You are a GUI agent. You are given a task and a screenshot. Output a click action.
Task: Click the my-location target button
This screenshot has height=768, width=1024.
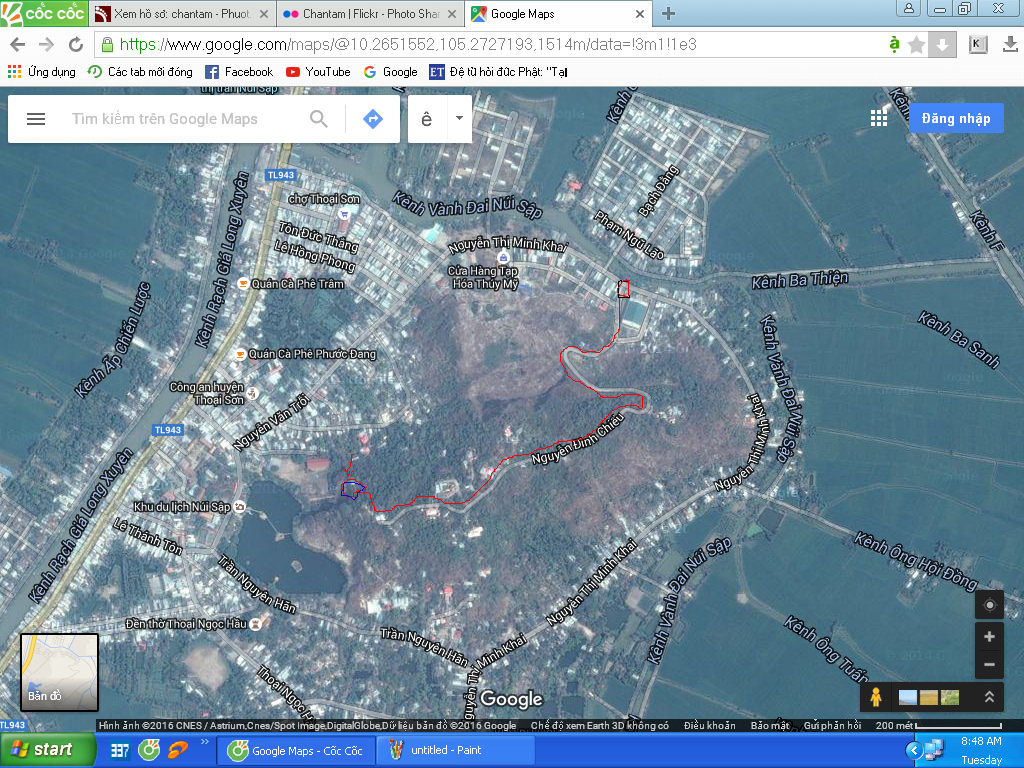(989, 605)
